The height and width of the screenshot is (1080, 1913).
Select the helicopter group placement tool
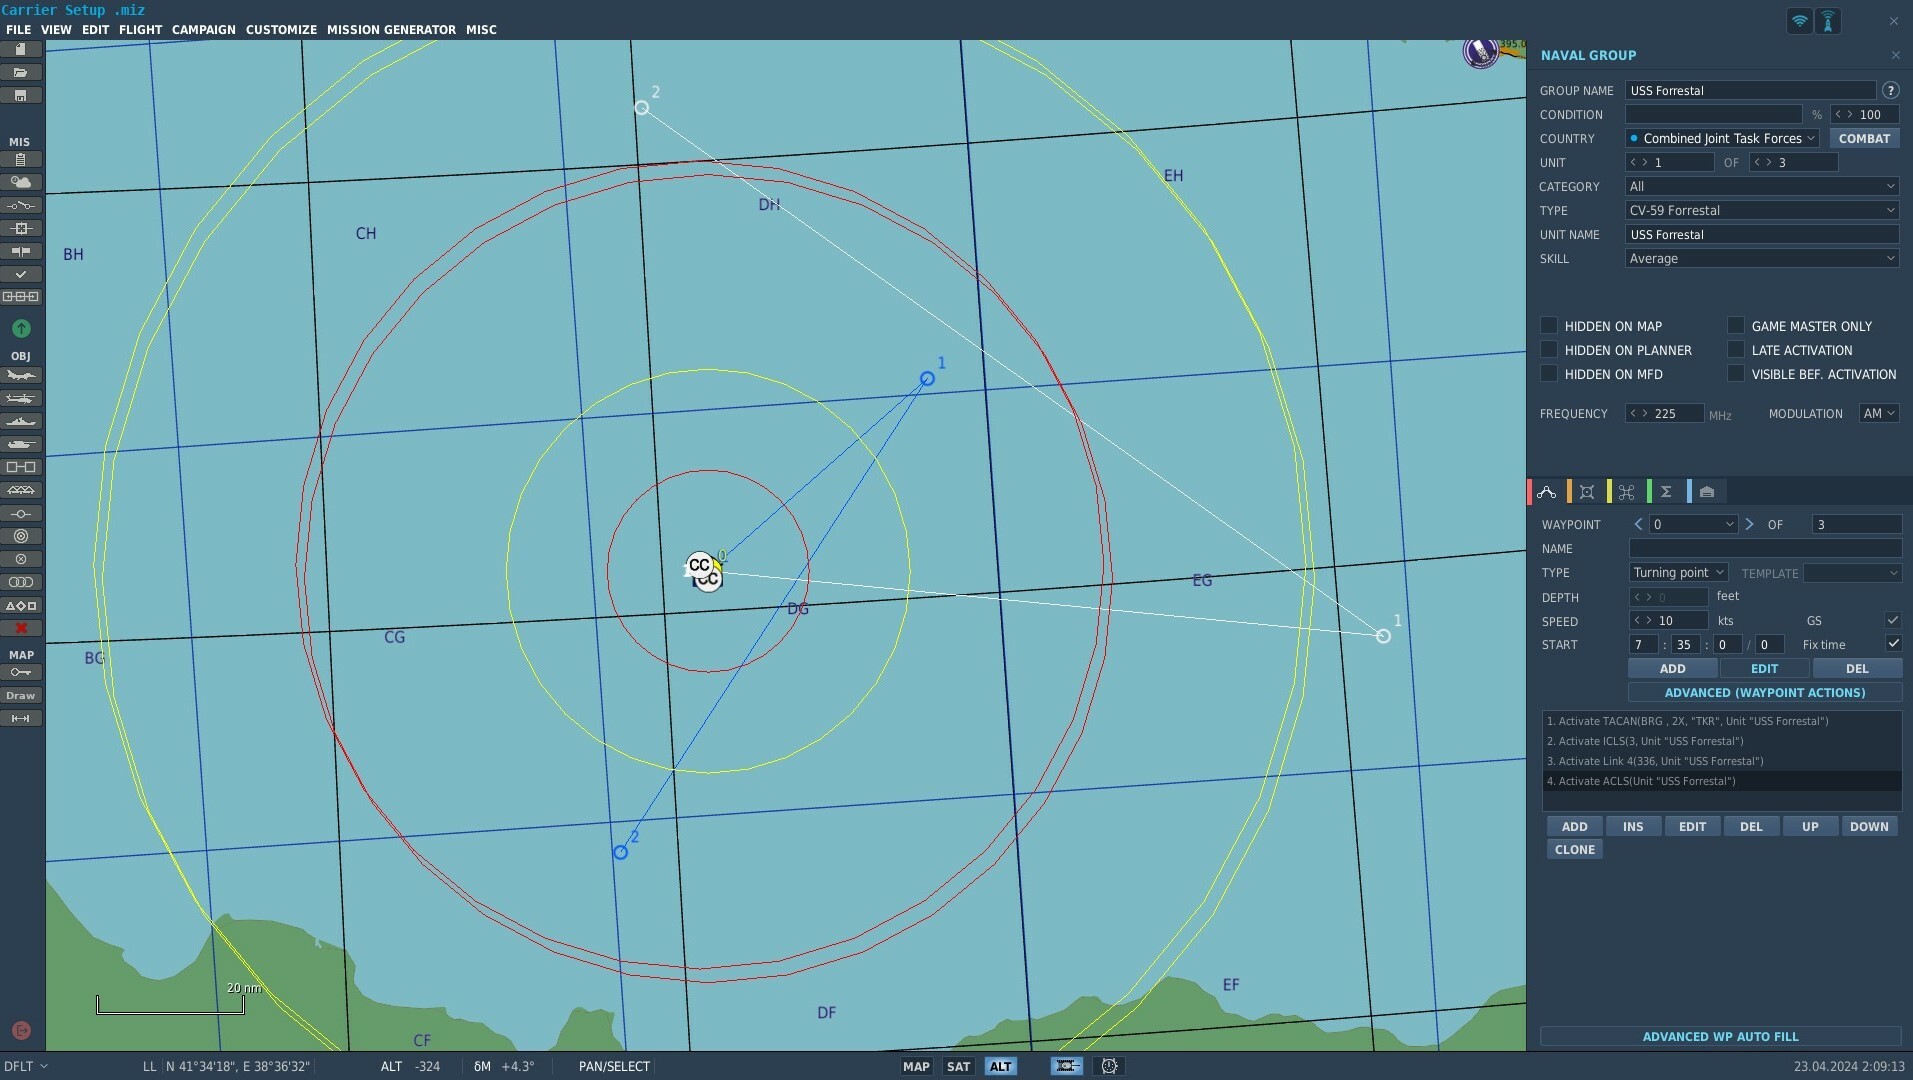(x=21, y=399)
